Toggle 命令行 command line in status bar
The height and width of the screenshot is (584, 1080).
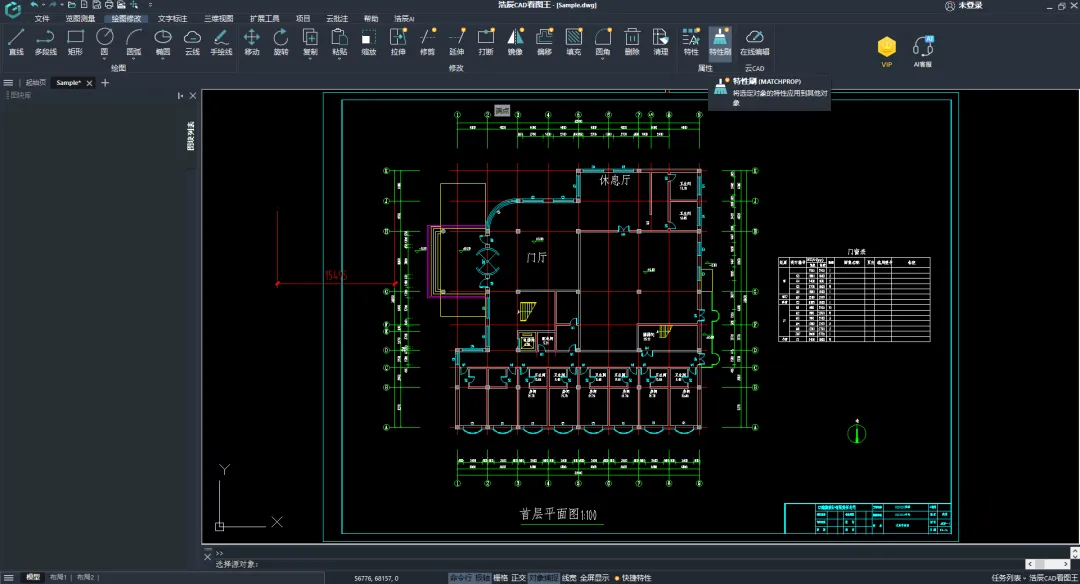click(461, 578)
